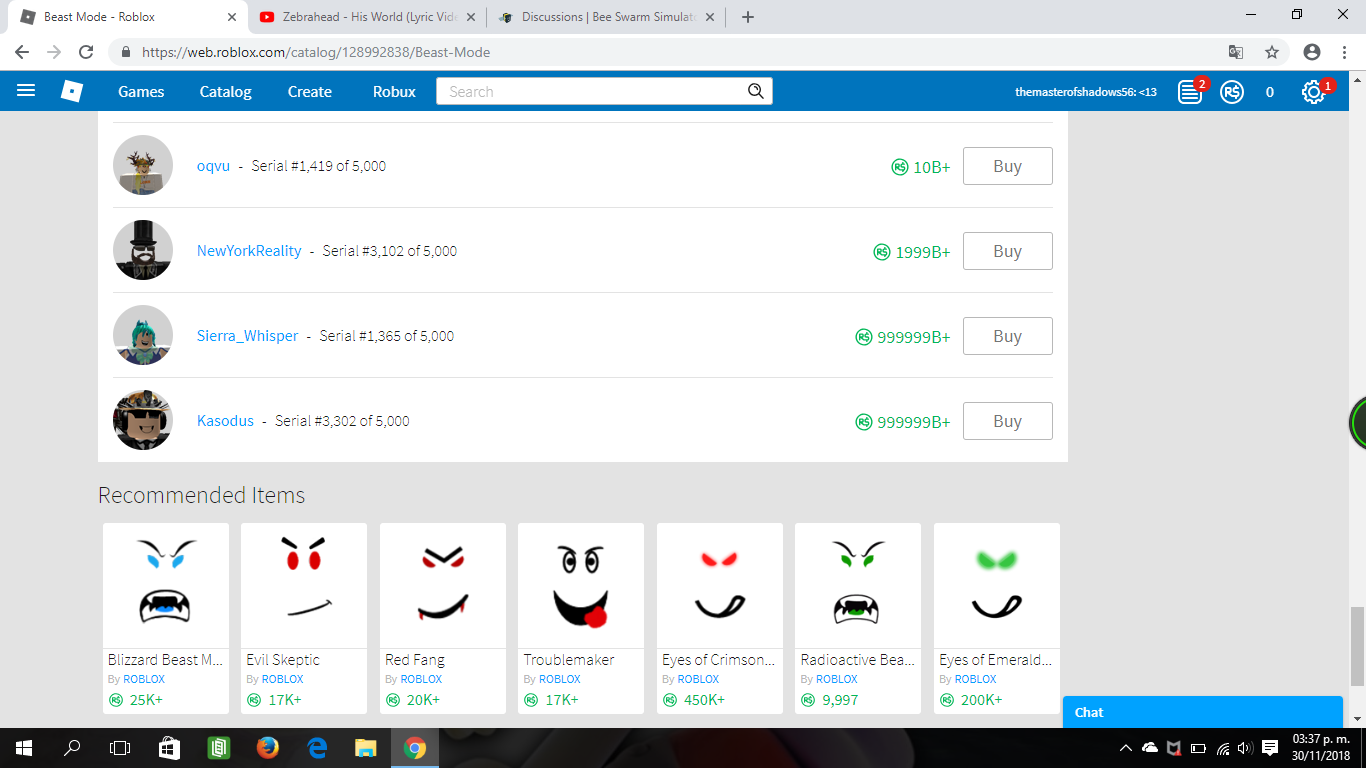
Task: Show hidden tray icons chevron
Action: [1126, 748]
